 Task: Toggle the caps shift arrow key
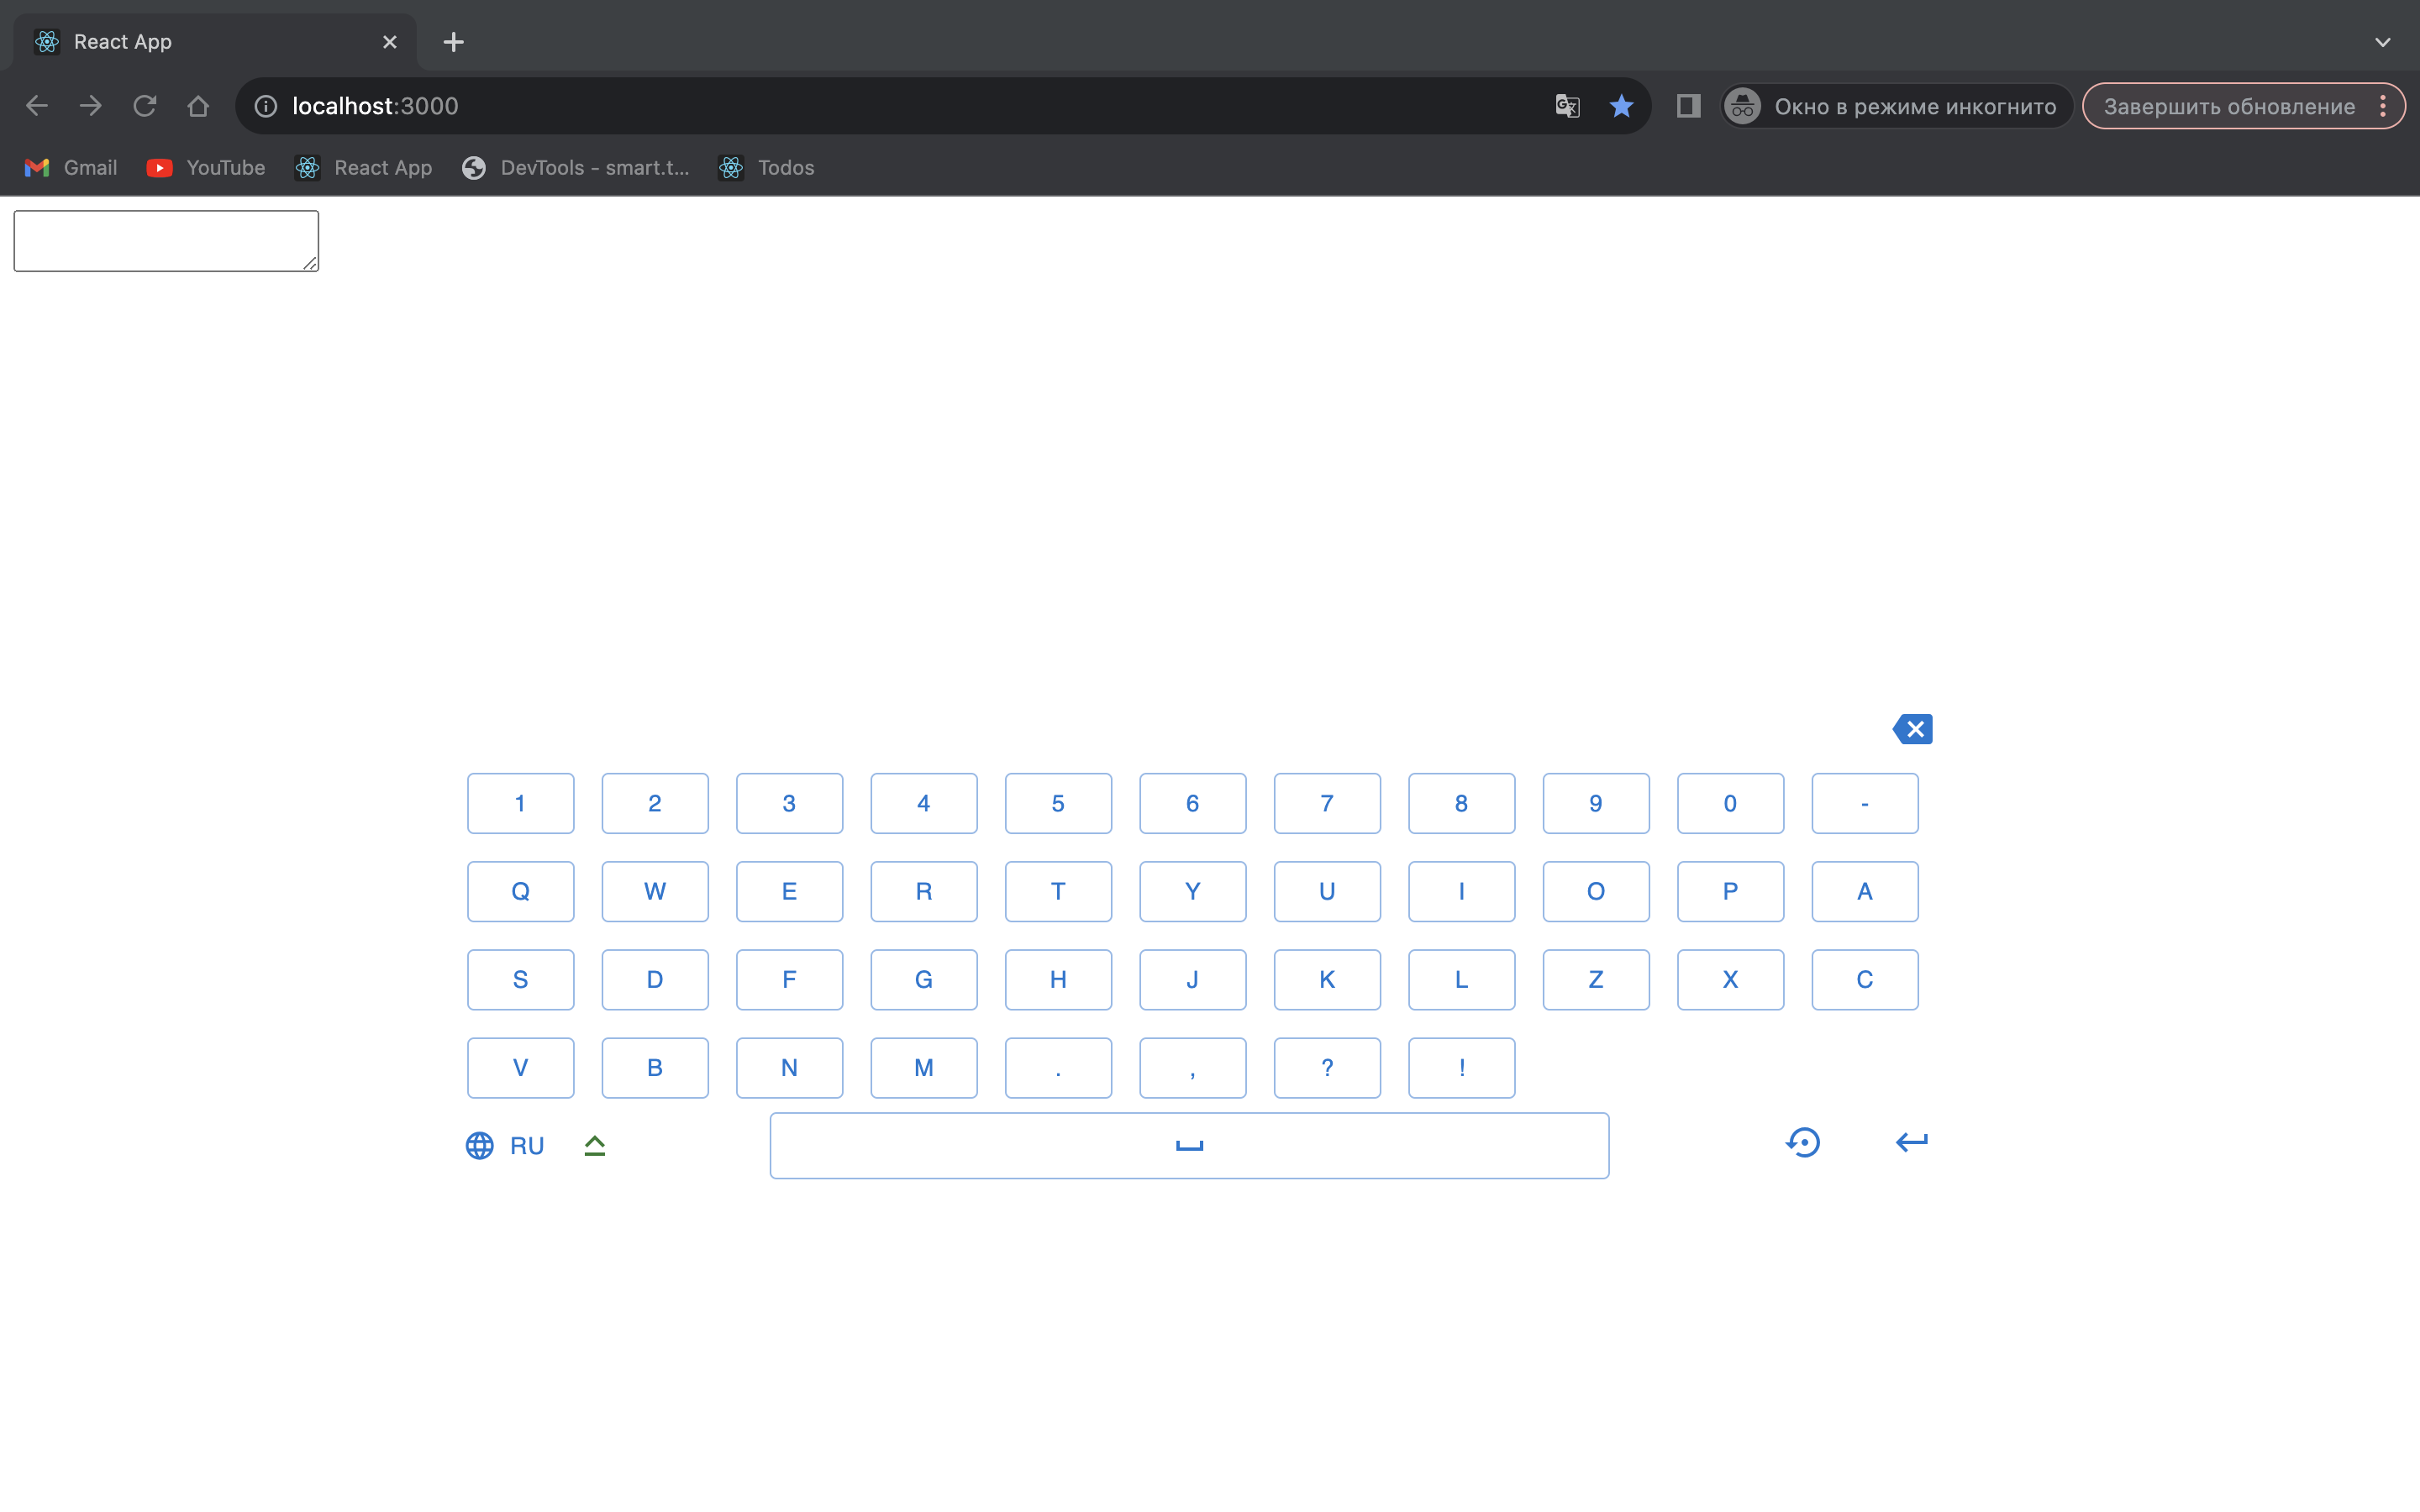[x=595, y=1145]
